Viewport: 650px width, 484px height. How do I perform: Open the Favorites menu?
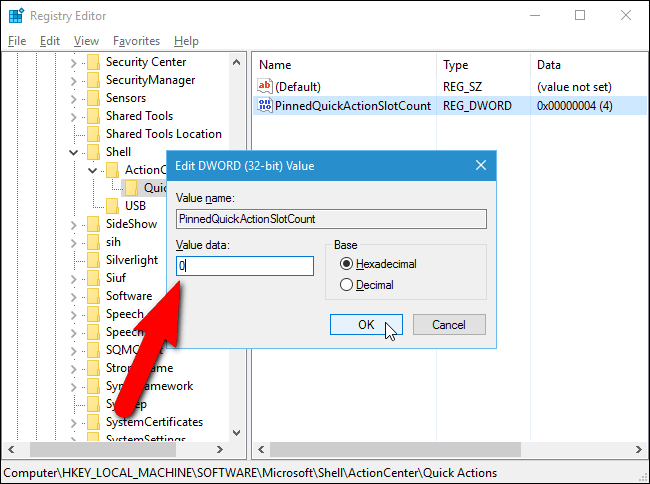(x=136, y=41)
